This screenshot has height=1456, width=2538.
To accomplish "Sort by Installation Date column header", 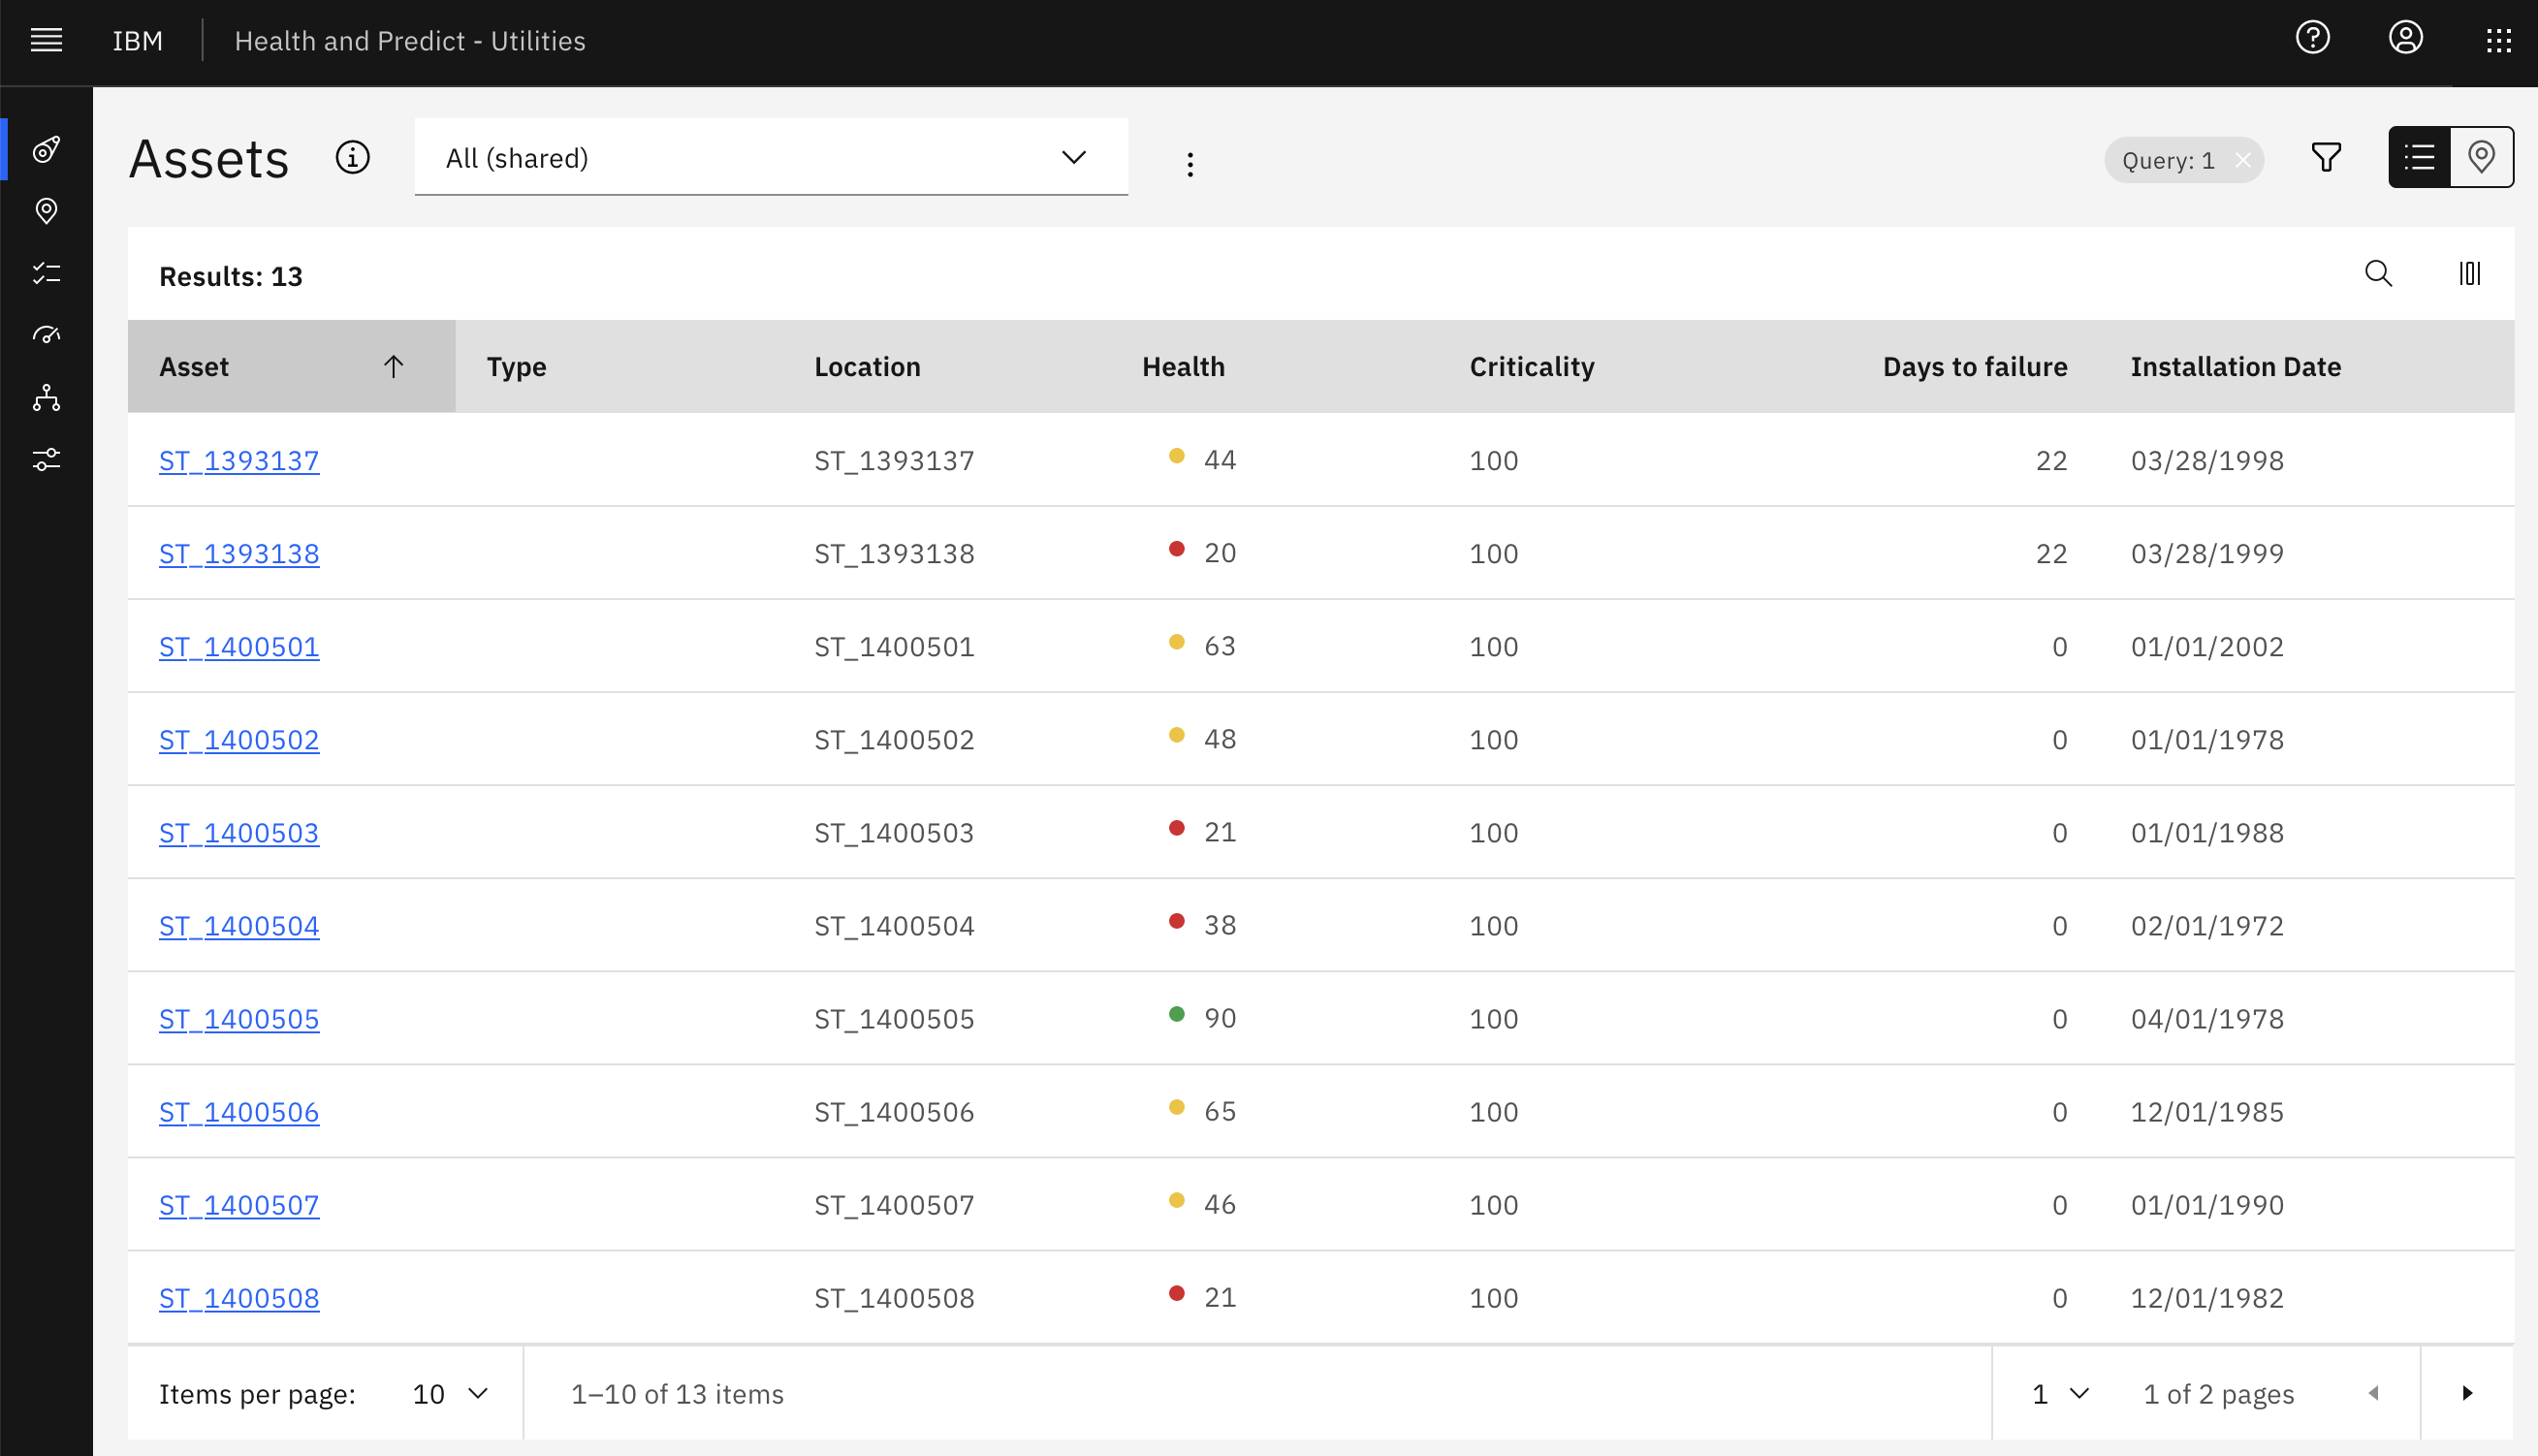I will (x=2235, y=366).
